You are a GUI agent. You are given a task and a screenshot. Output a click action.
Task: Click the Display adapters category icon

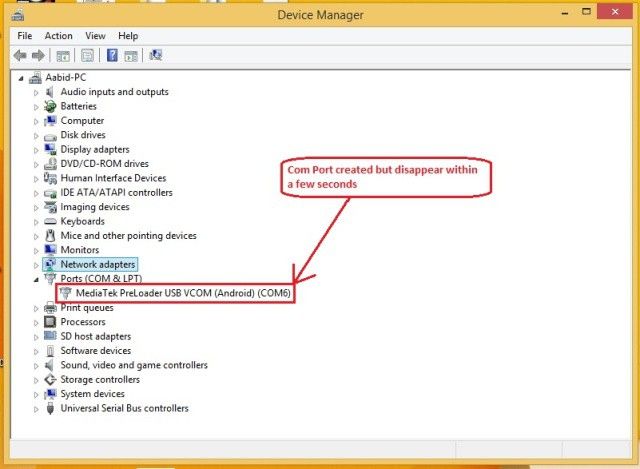point(50,149)
